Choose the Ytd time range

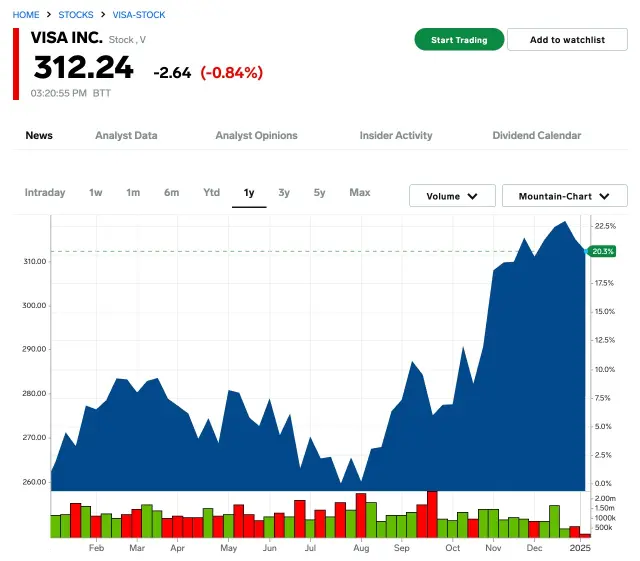click(211, 192)
